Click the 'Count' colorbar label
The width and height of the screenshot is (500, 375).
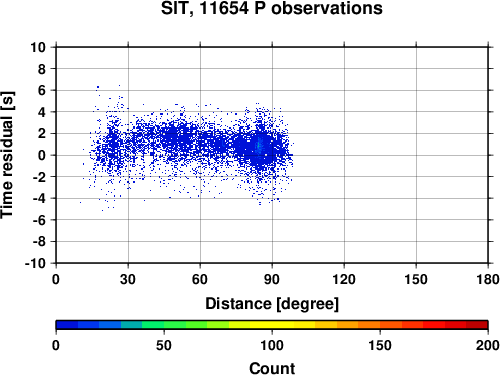tap(272, 368)
